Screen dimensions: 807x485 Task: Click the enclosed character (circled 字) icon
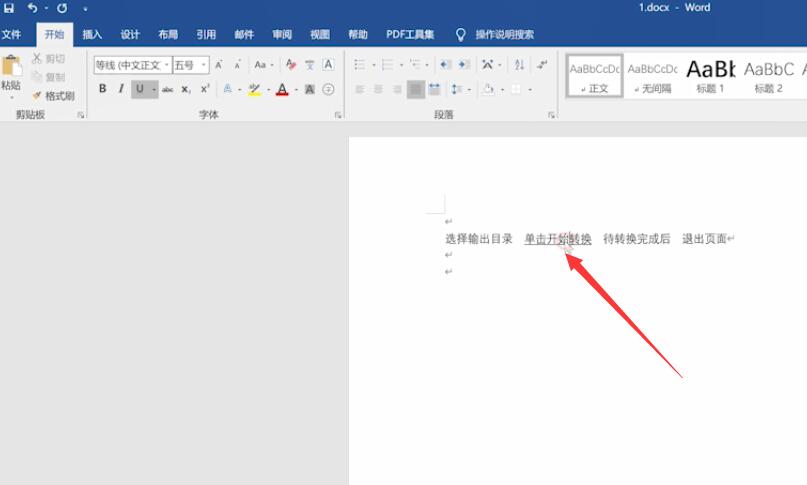tap(328, 90)
